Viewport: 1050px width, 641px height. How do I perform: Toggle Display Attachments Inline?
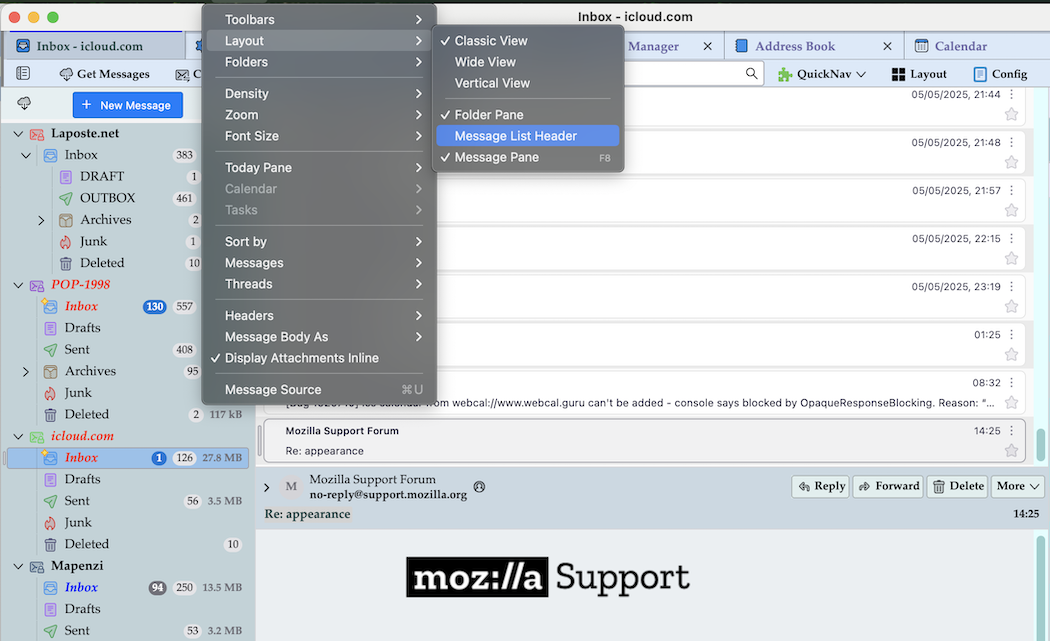click(x=319, y=358)
